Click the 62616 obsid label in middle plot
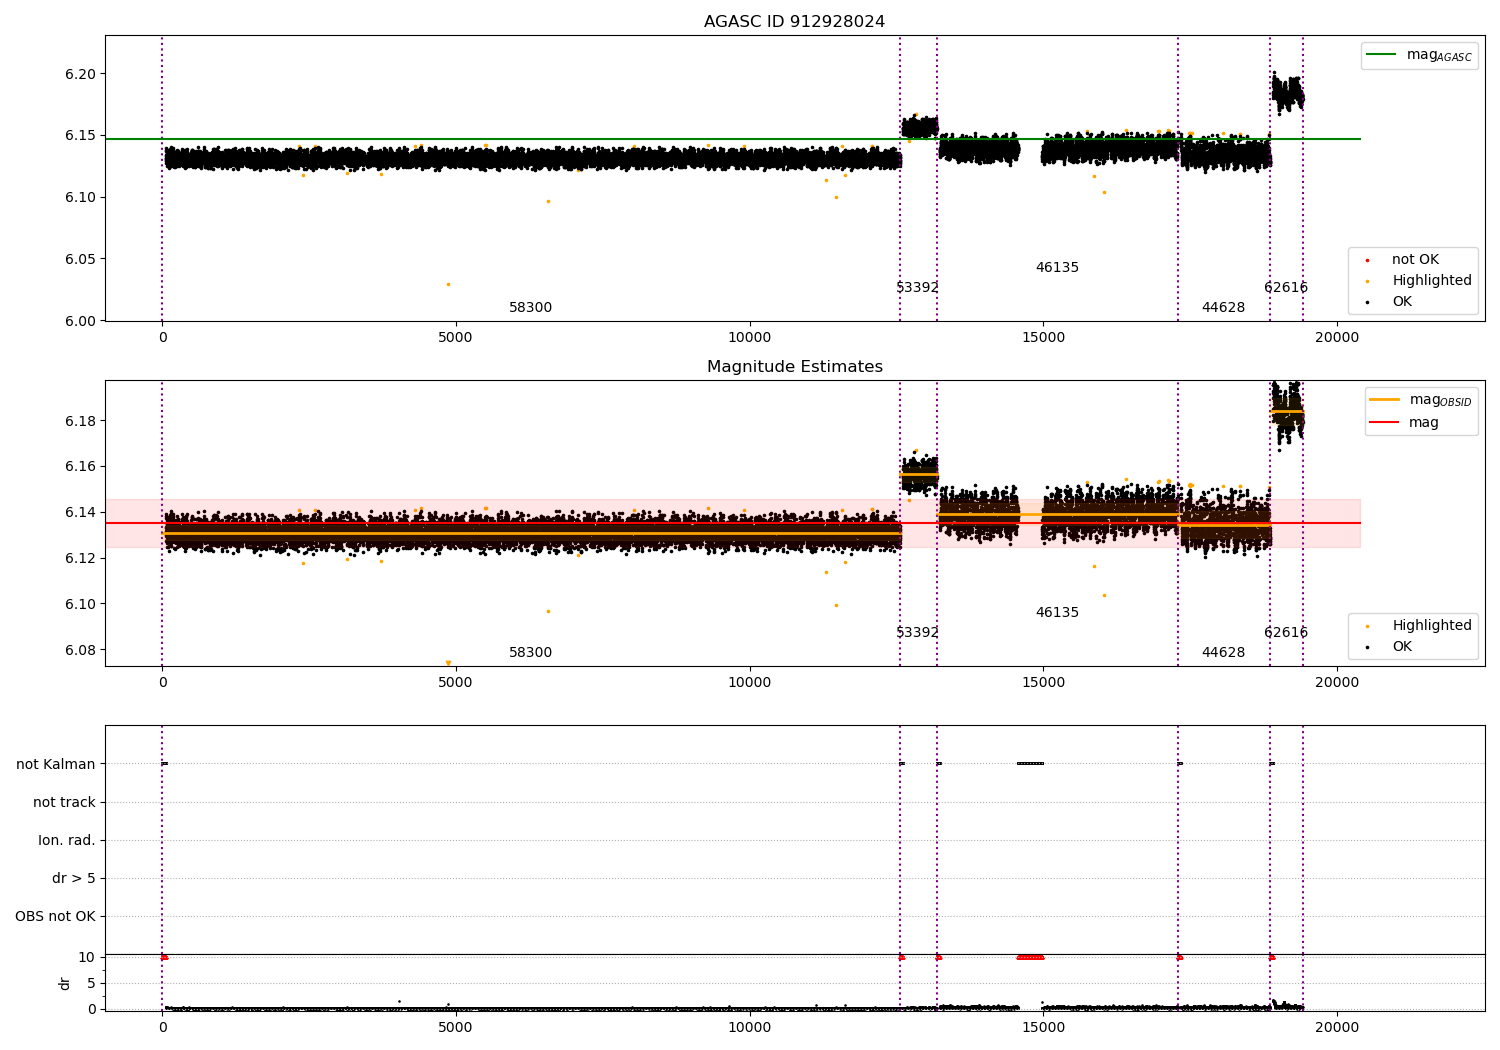1500x1050 pixels. (x=1286, y=633)
